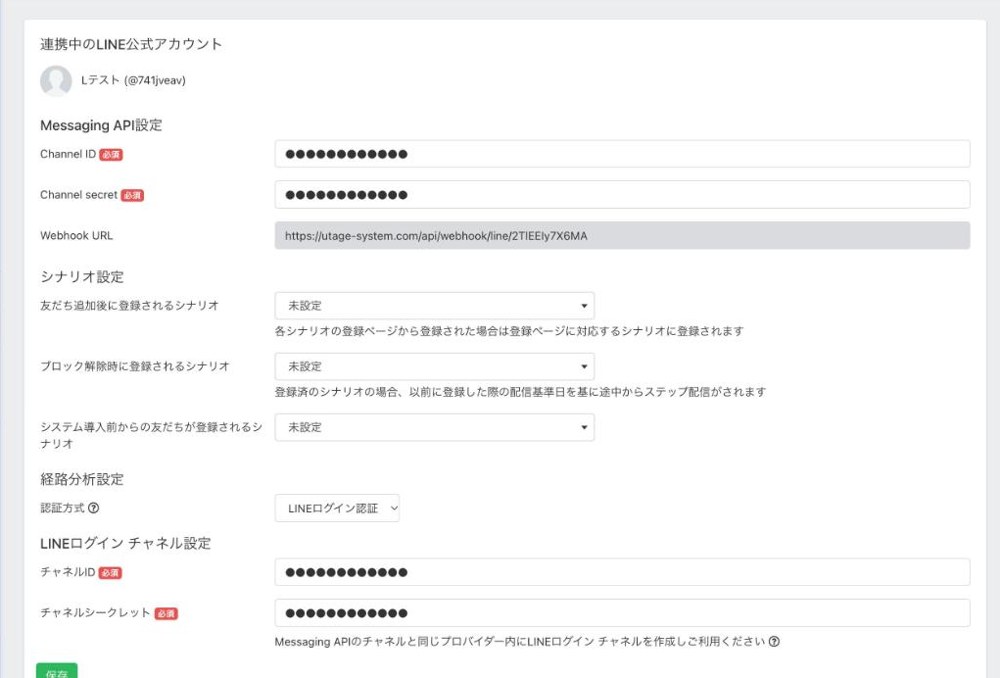
Task: Click the green 保存 button
Action: click(57, 671)
